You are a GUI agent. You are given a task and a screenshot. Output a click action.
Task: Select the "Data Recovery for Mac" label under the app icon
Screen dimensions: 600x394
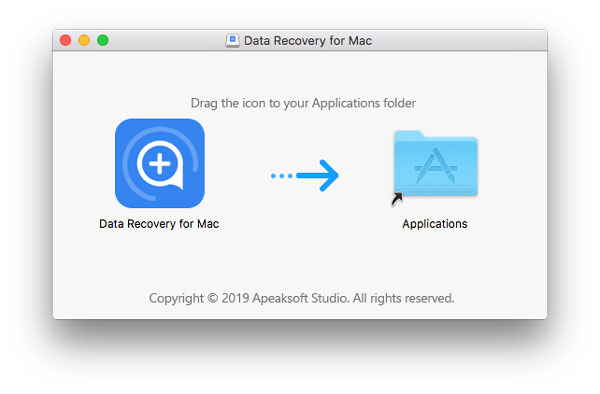159,224
